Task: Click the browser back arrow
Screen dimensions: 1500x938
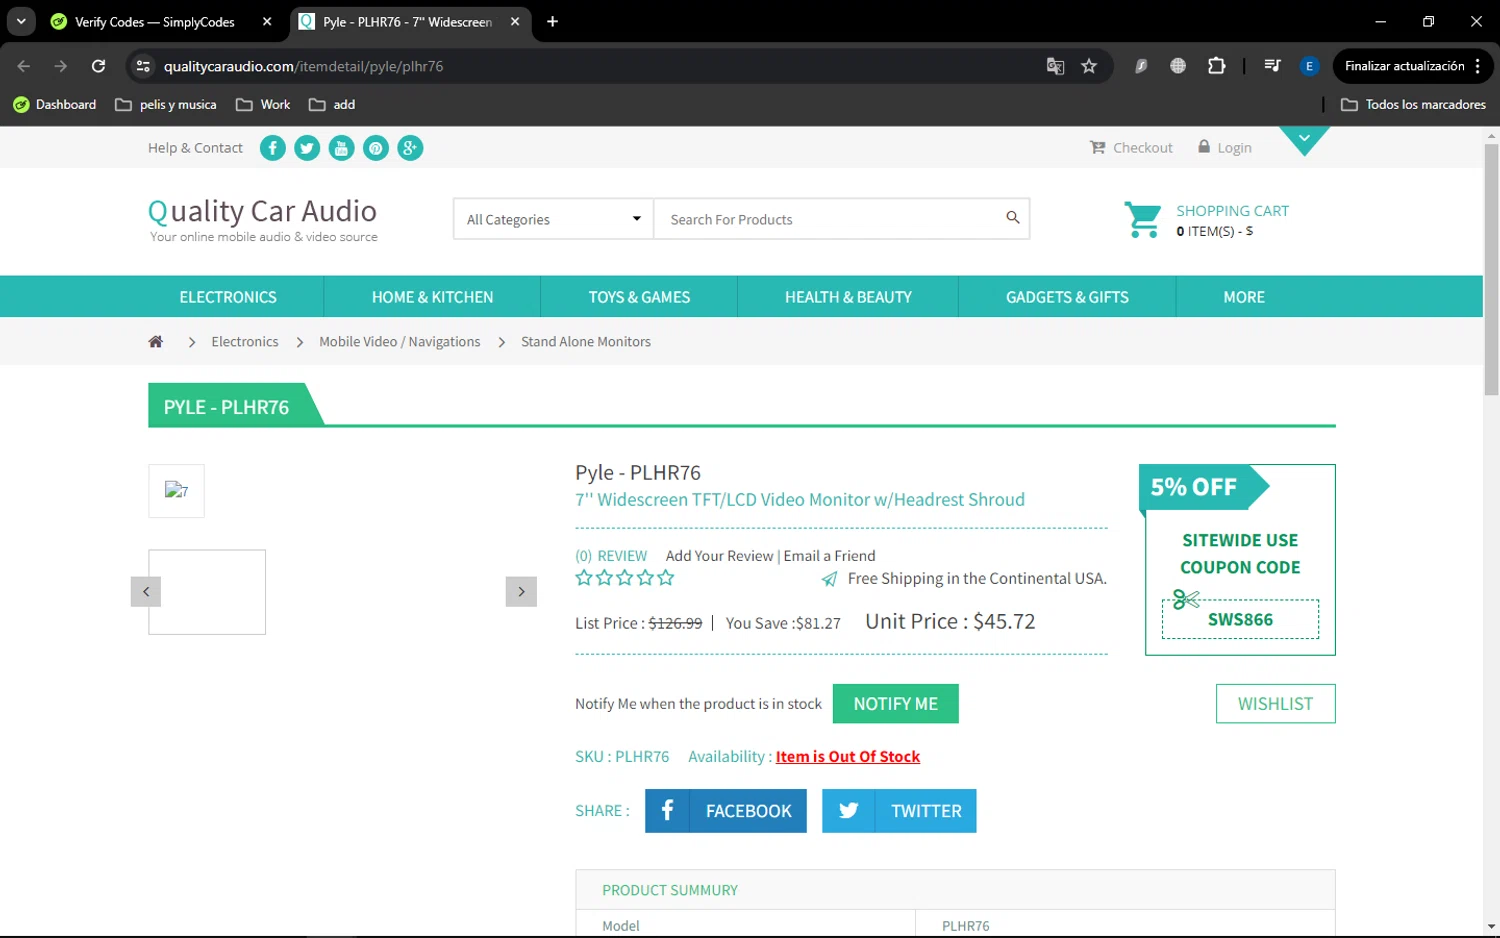Action: (x=24, y=66)
